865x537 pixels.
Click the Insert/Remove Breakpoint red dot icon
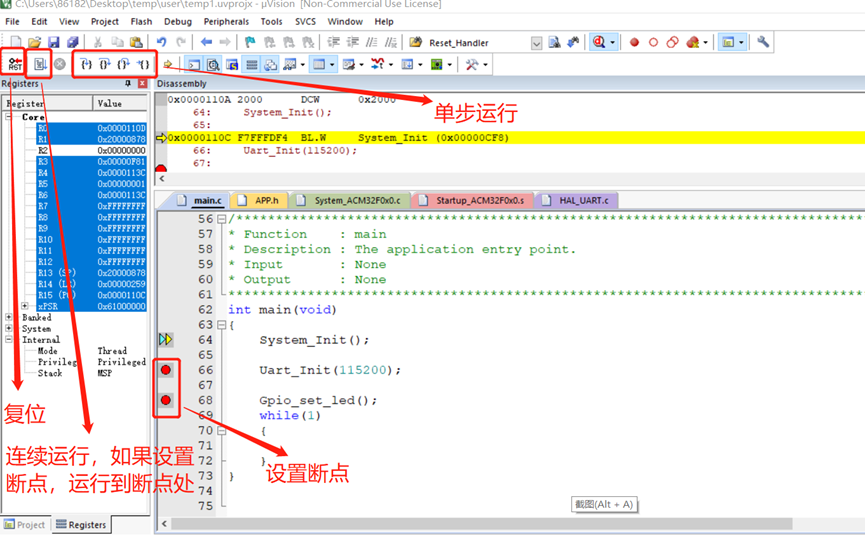(634, 42)
